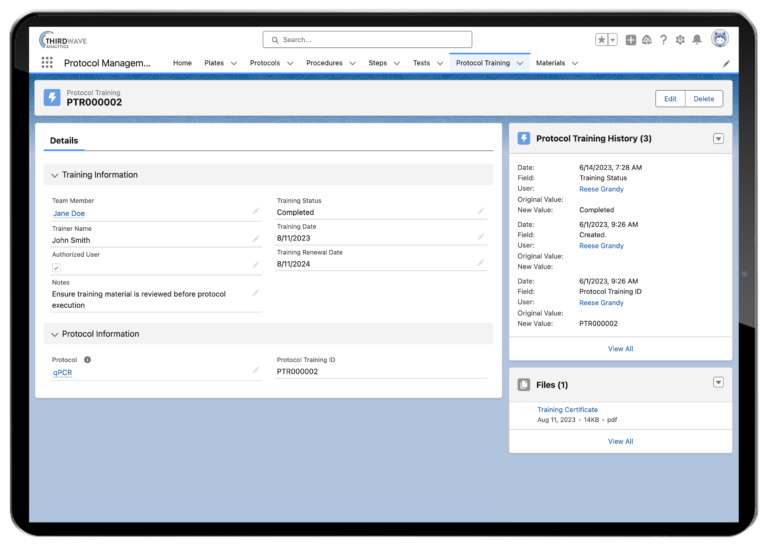Click the Completed training status value

[x=295, y=212]
